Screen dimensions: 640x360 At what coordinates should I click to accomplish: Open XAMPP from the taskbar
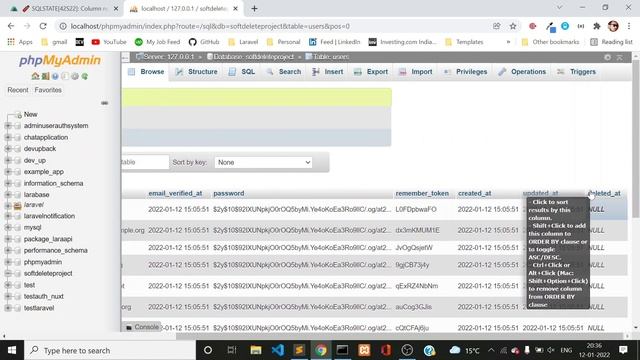[x=364, y=350]
